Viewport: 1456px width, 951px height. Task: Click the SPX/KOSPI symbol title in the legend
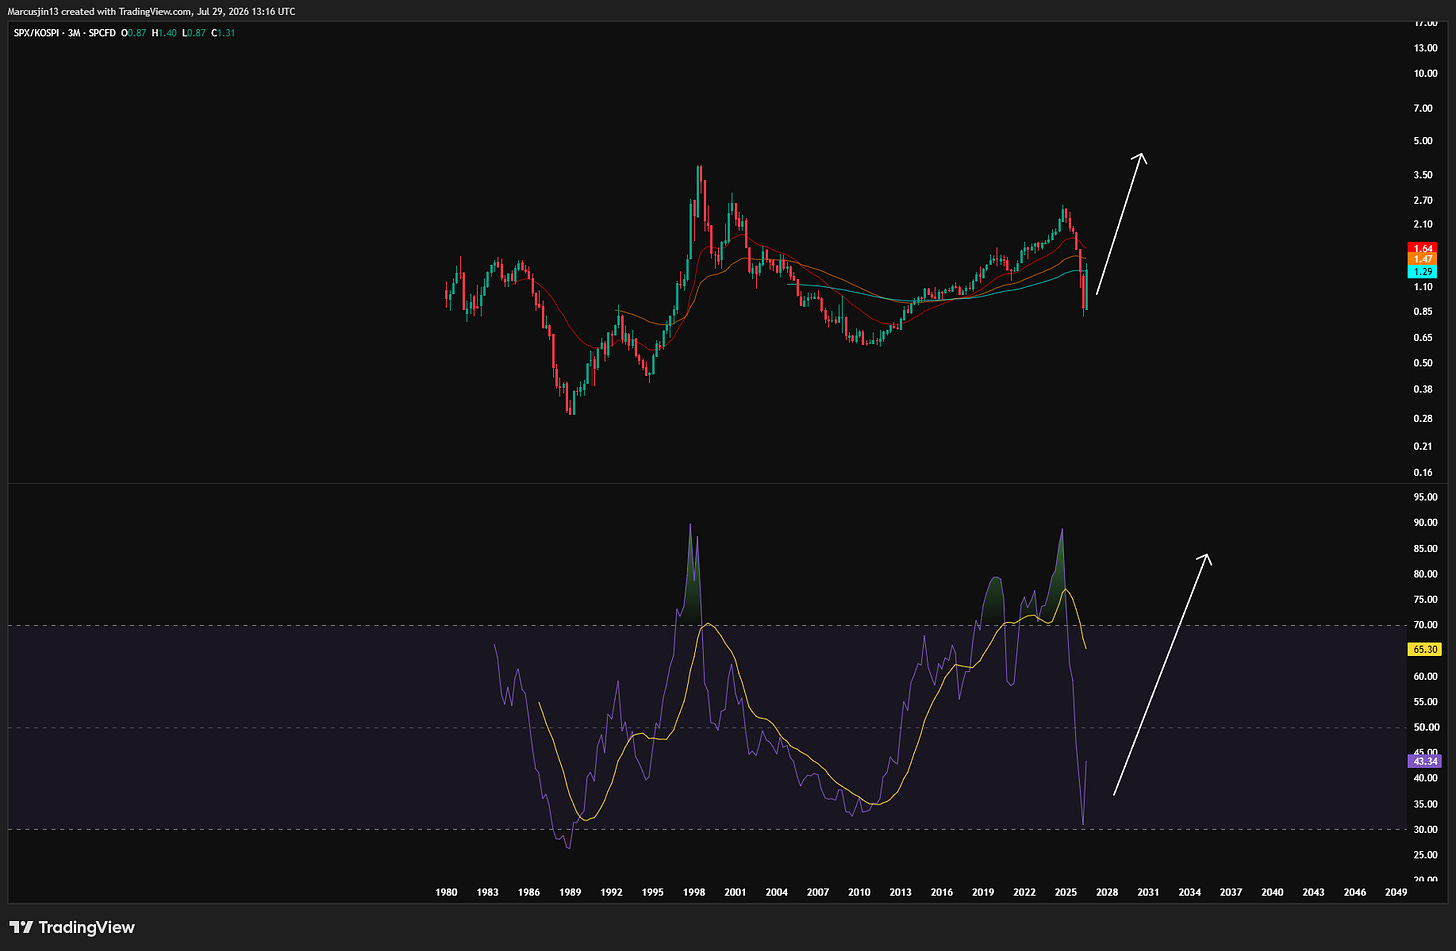[36, 33]
